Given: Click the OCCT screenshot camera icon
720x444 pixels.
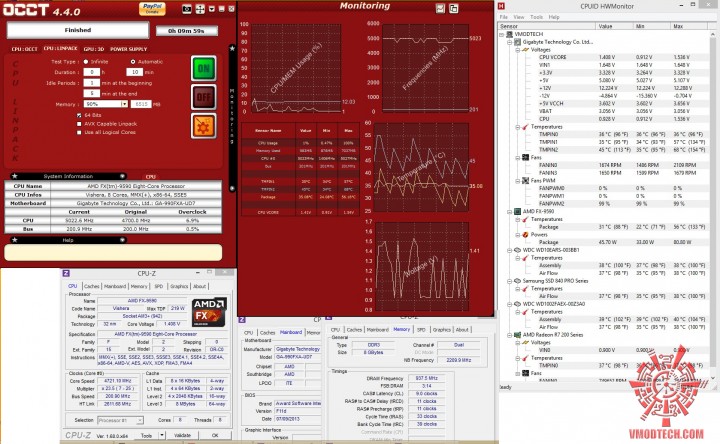Looking at the screenshot, I should [x=187, y=9].
